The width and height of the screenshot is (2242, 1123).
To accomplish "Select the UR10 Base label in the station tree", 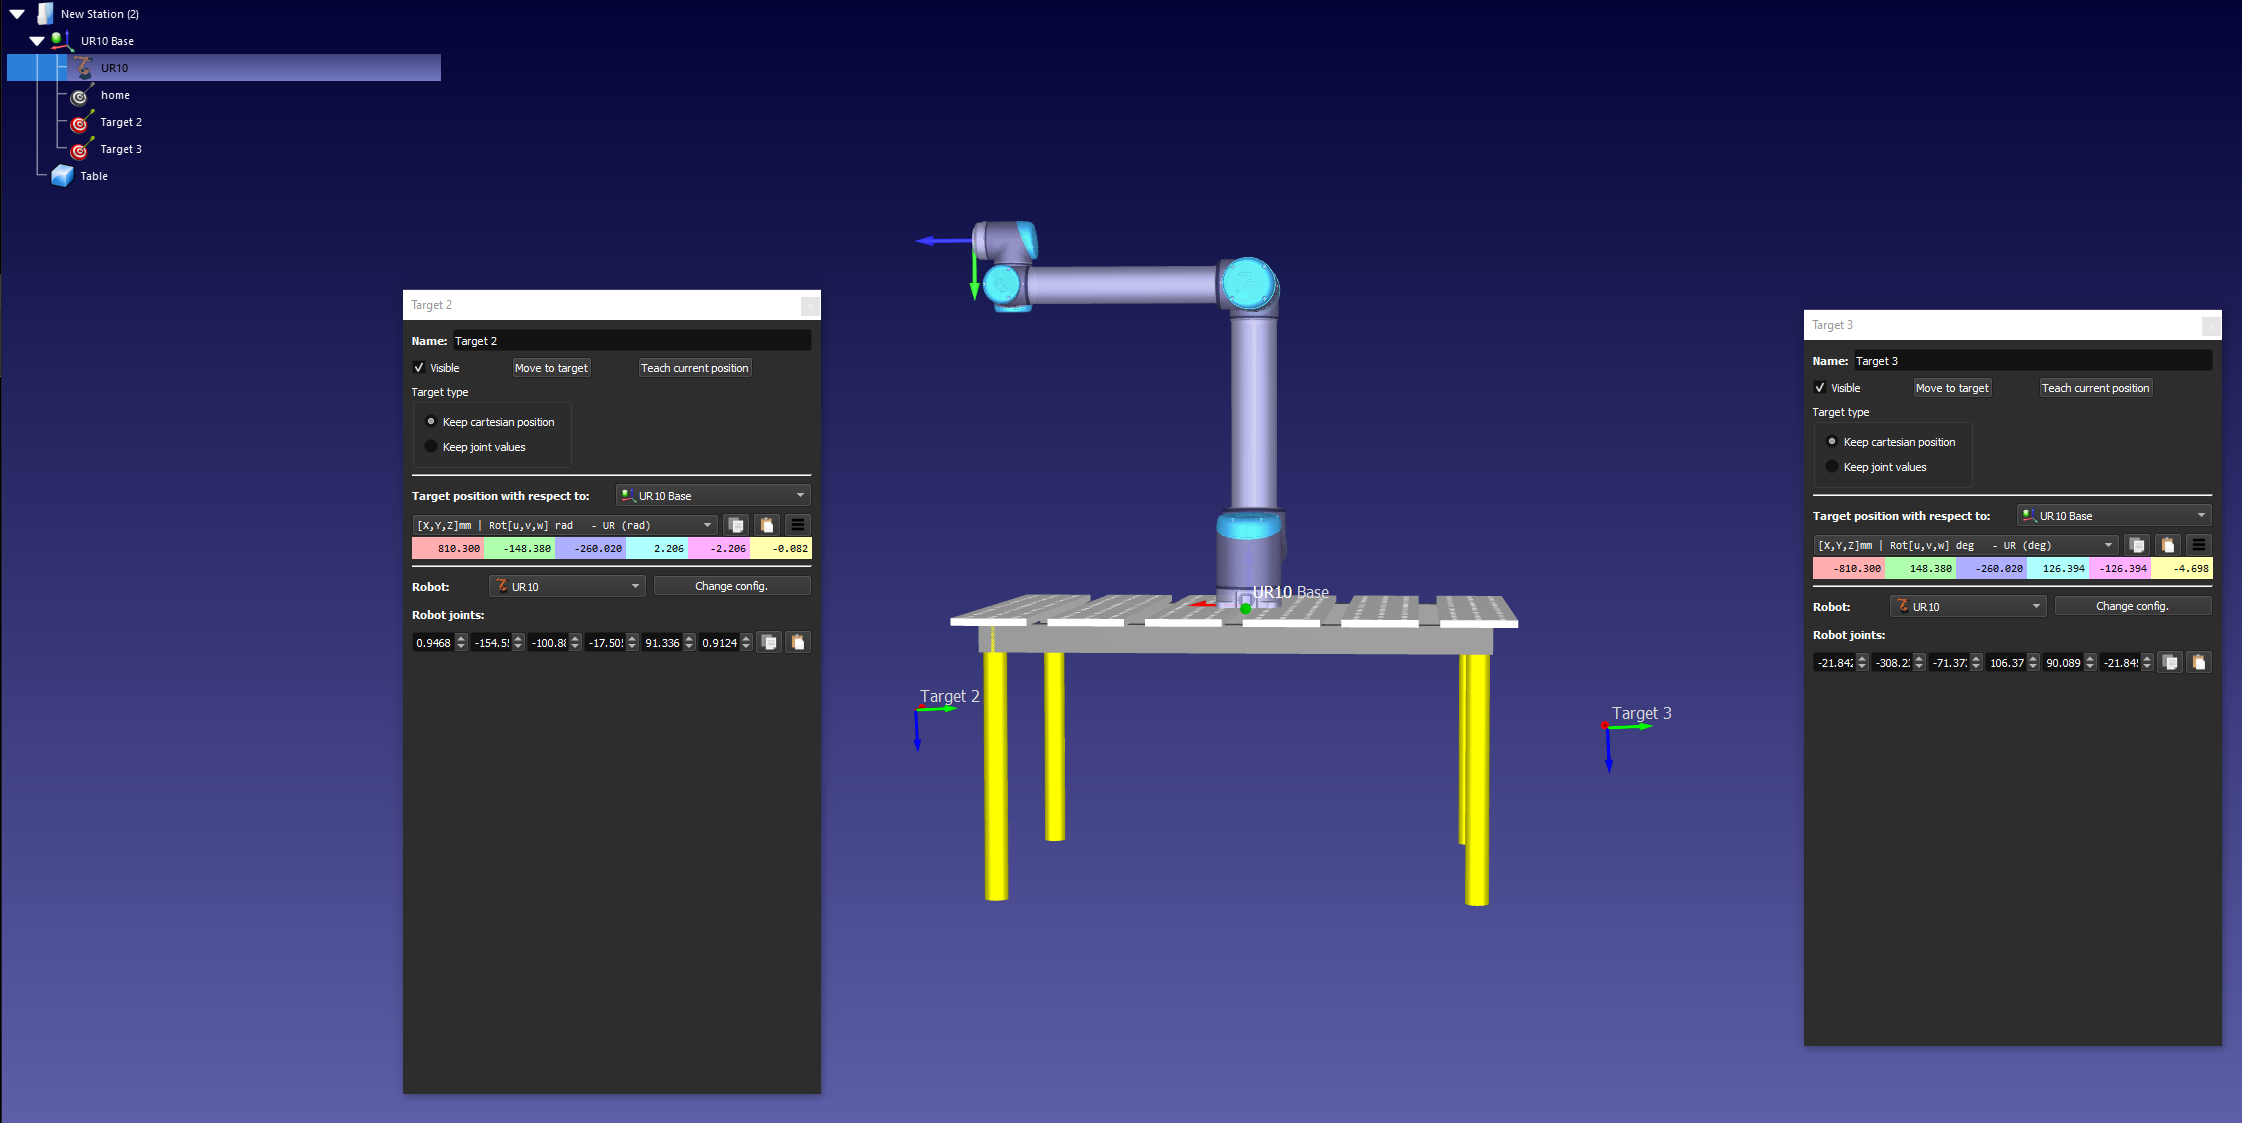I will pyautogui.click(x=107, y=41).
